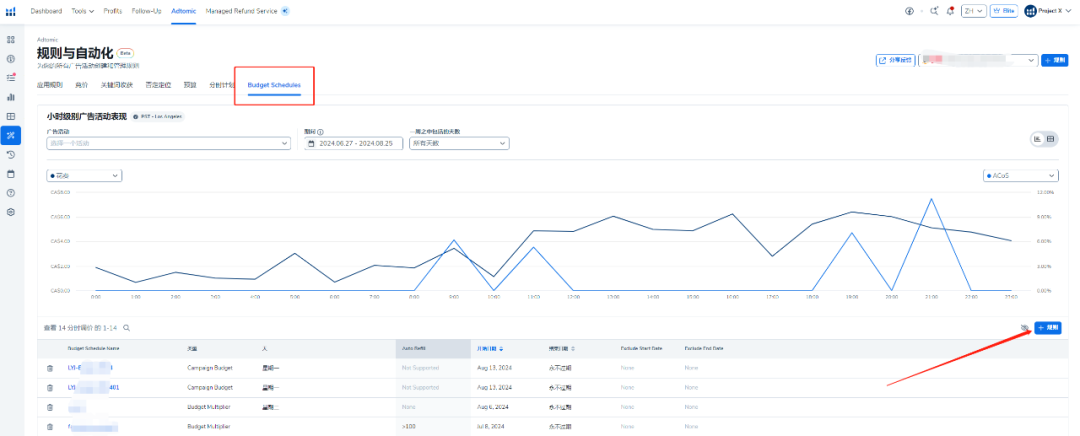The height and width of the screenshot is (436, 1080).
Task: Open the left metric dropdown above the chart
Action: pos(84,176)
